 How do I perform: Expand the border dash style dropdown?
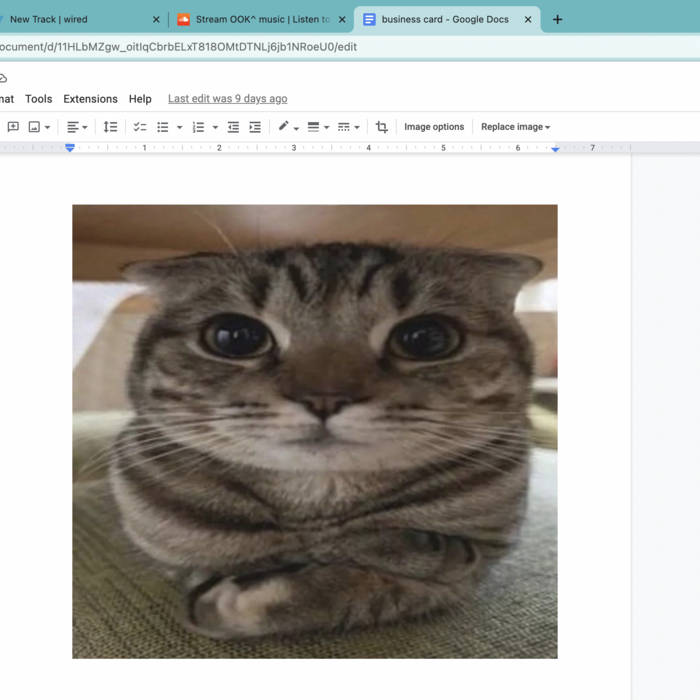click(348, 127)
